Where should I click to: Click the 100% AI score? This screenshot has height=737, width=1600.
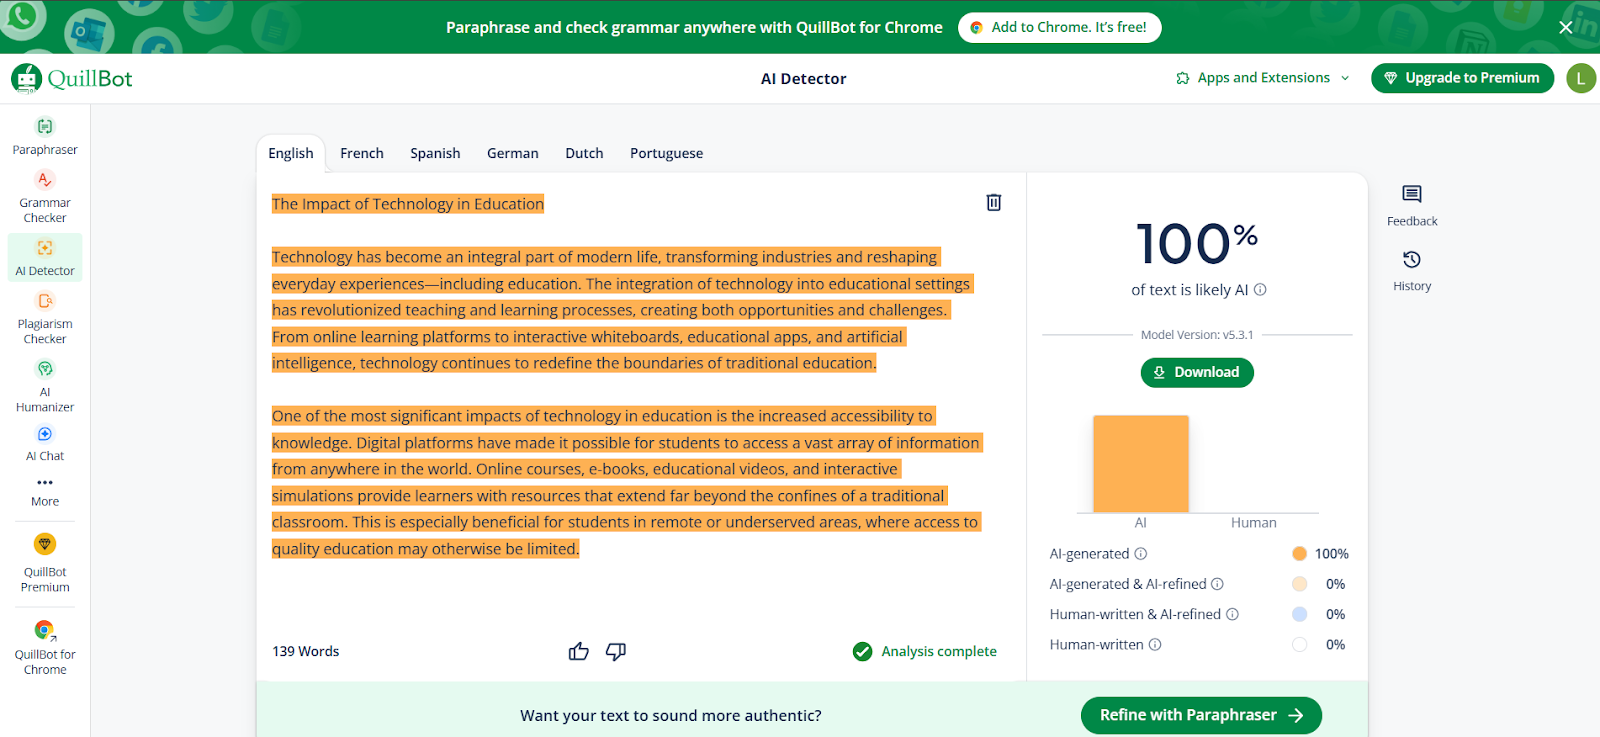1197,243
